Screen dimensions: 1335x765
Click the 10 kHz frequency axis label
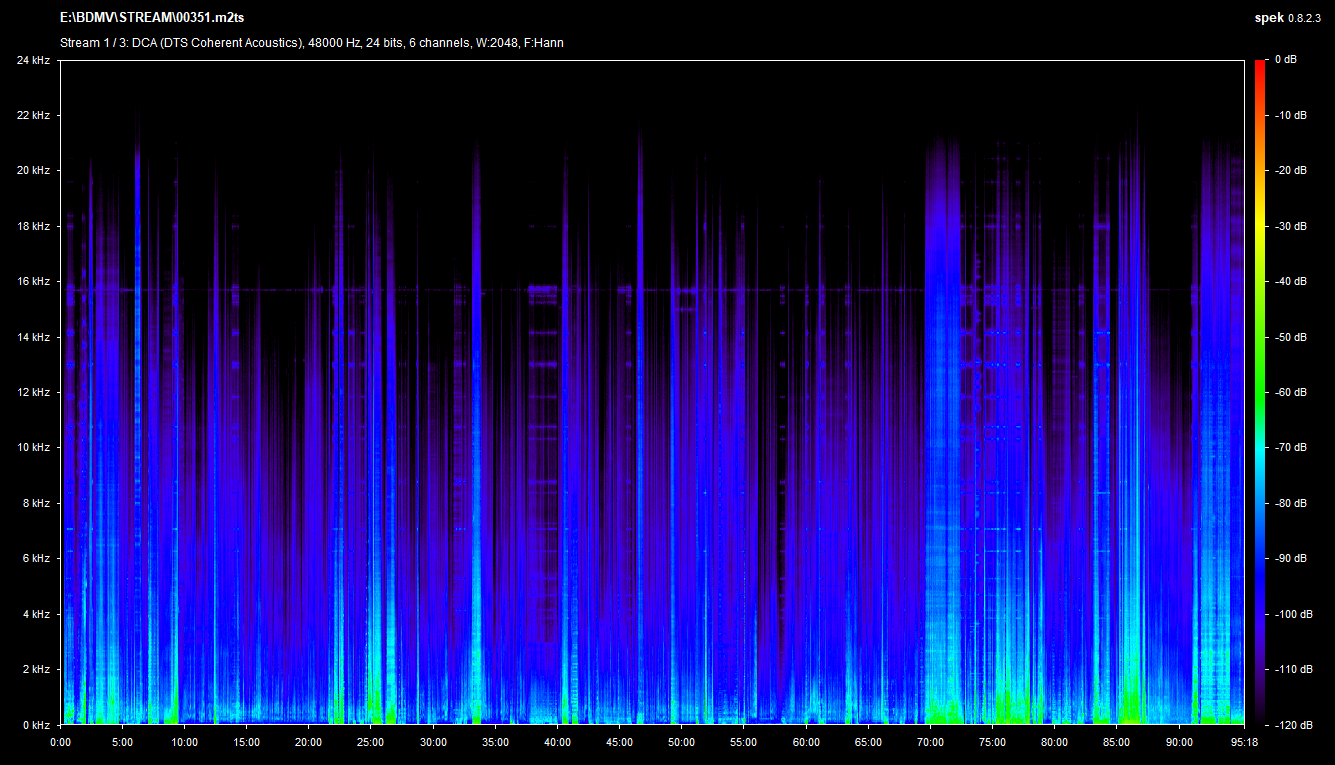click(x=33, y=448)
